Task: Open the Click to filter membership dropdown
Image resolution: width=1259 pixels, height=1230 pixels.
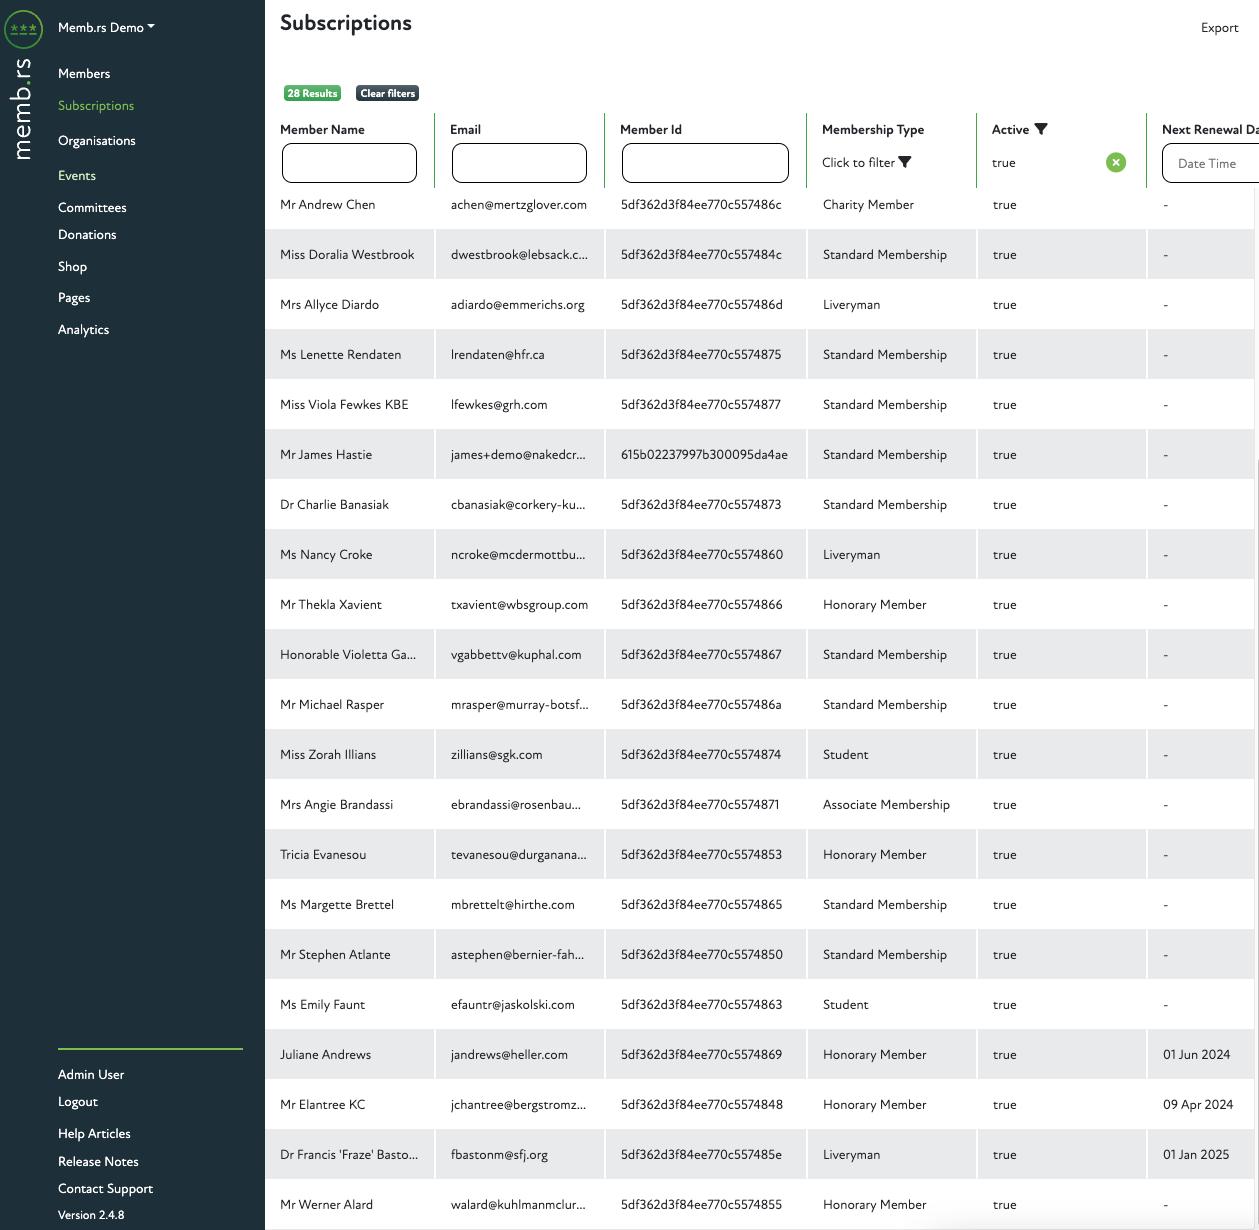Action: tap(859, 163)
